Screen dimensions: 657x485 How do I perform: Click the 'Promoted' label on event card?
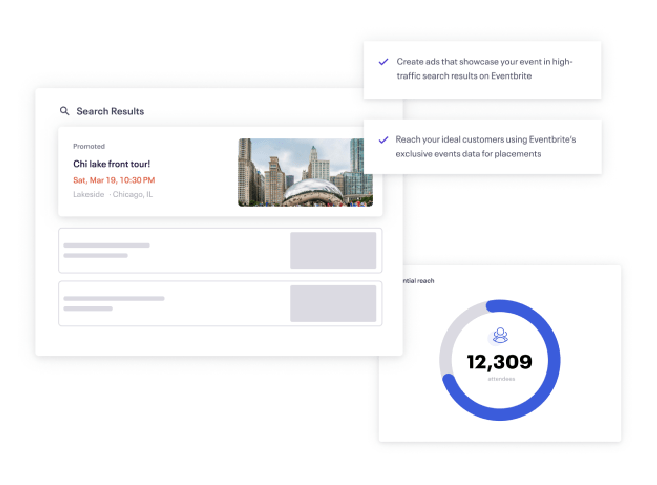tap(89, 146)
